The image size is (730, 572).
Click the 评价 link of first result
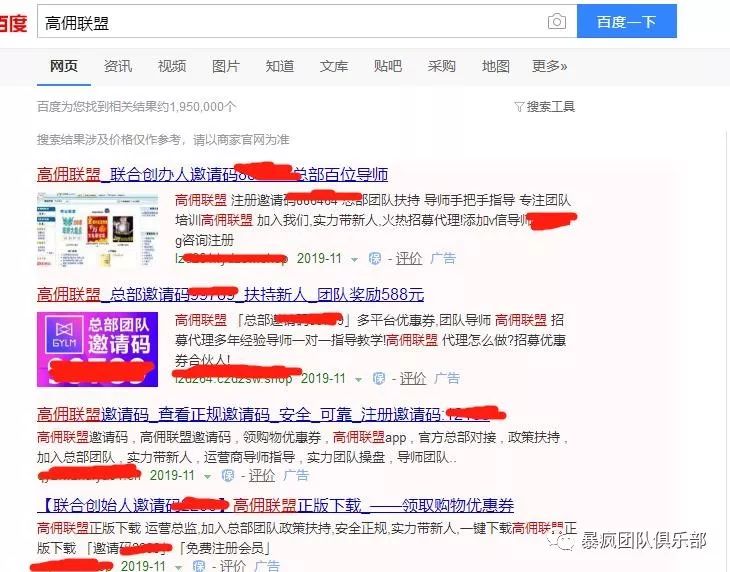[x=409, y=258]
